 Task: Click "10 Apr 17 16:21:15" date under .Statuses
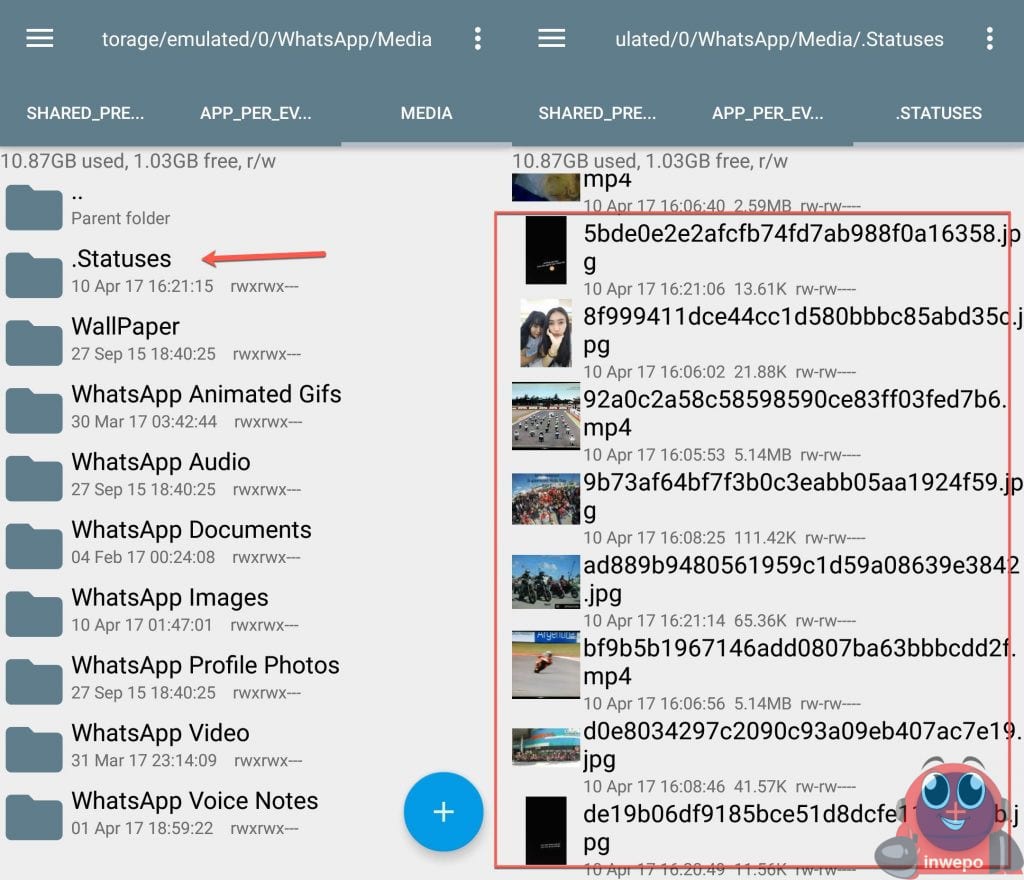142,286
